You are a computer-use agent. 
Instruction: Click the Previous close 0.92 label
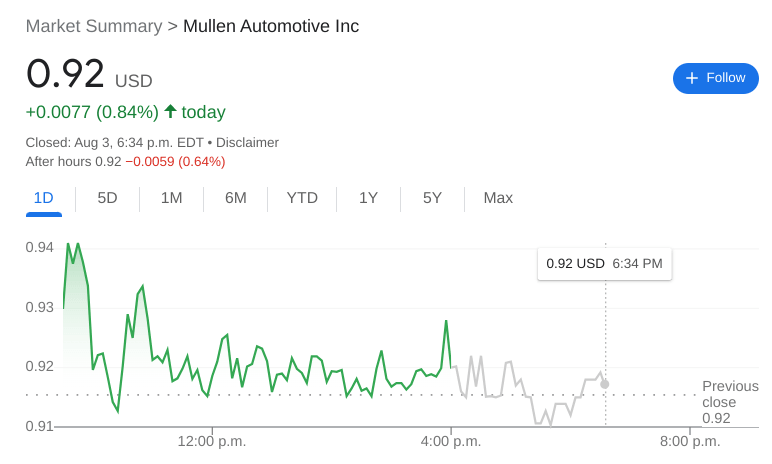[730, 402]
